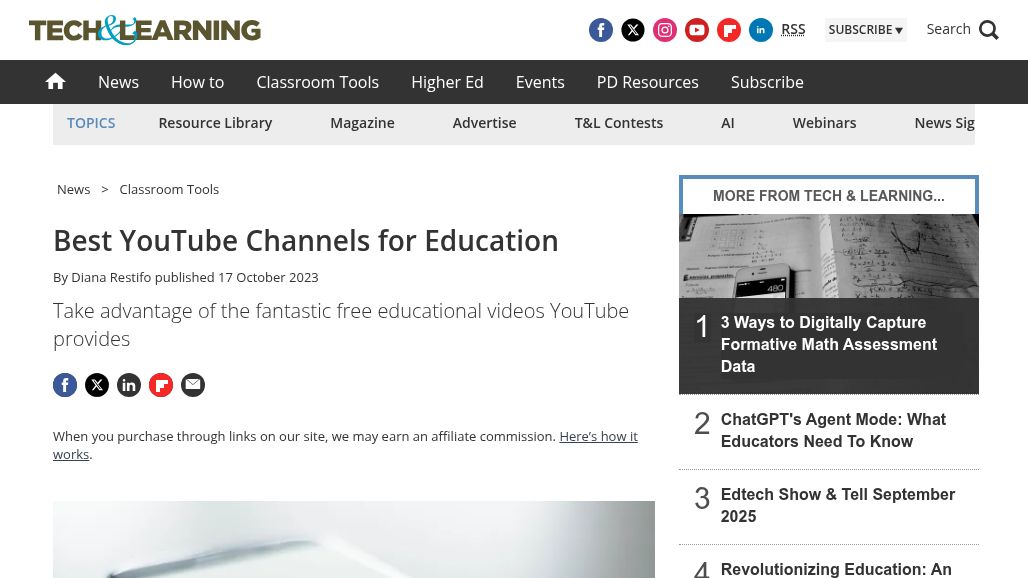Select Subscribe in the dark nav bar

(767, 82)
